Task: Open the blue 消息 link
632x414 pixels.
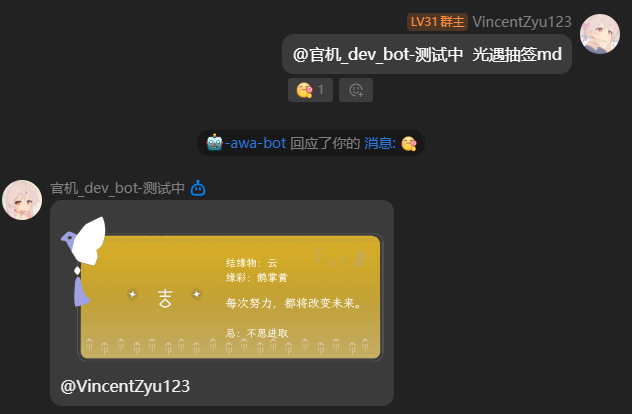Action: [x=380, y=143]
